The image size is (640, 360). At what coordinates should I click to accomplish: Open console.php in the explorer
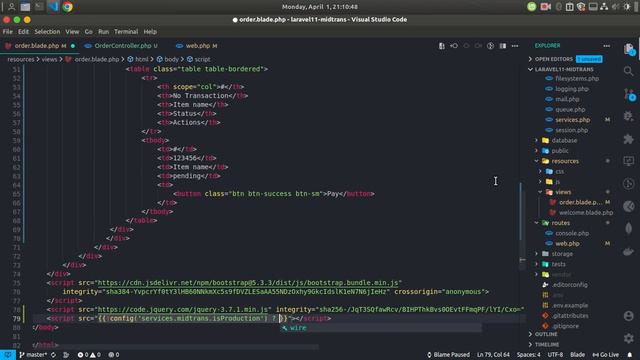572,233
